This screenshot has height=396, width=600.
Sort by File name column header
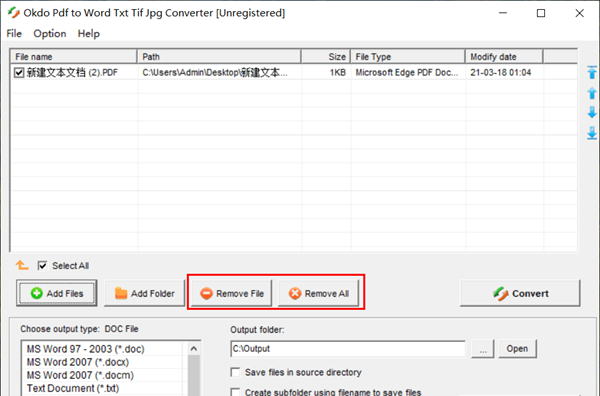click(x=73, y=57)
